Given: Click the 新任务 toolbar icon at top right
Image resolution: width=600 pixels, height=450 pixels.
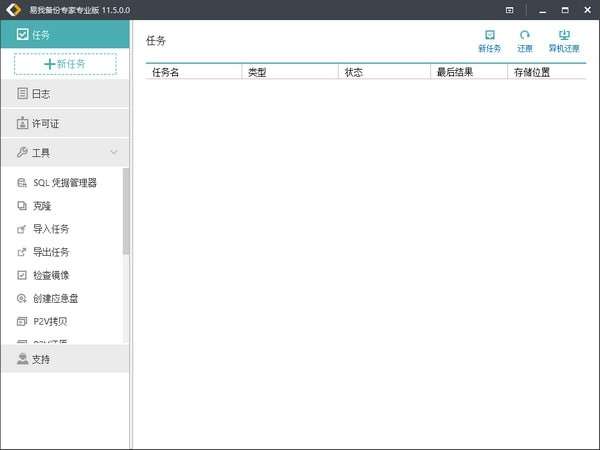Looking at the screenshot, I should point(490,41).
